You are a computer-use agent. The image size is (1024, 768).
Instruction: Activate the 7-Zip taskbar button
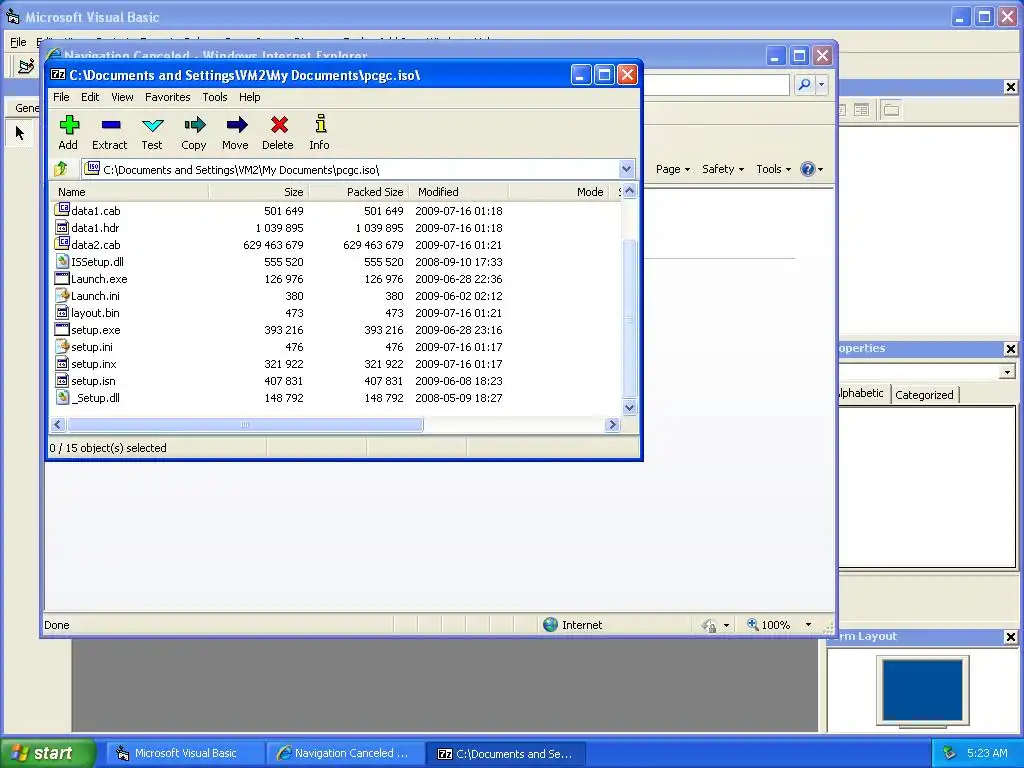(506, 753)
